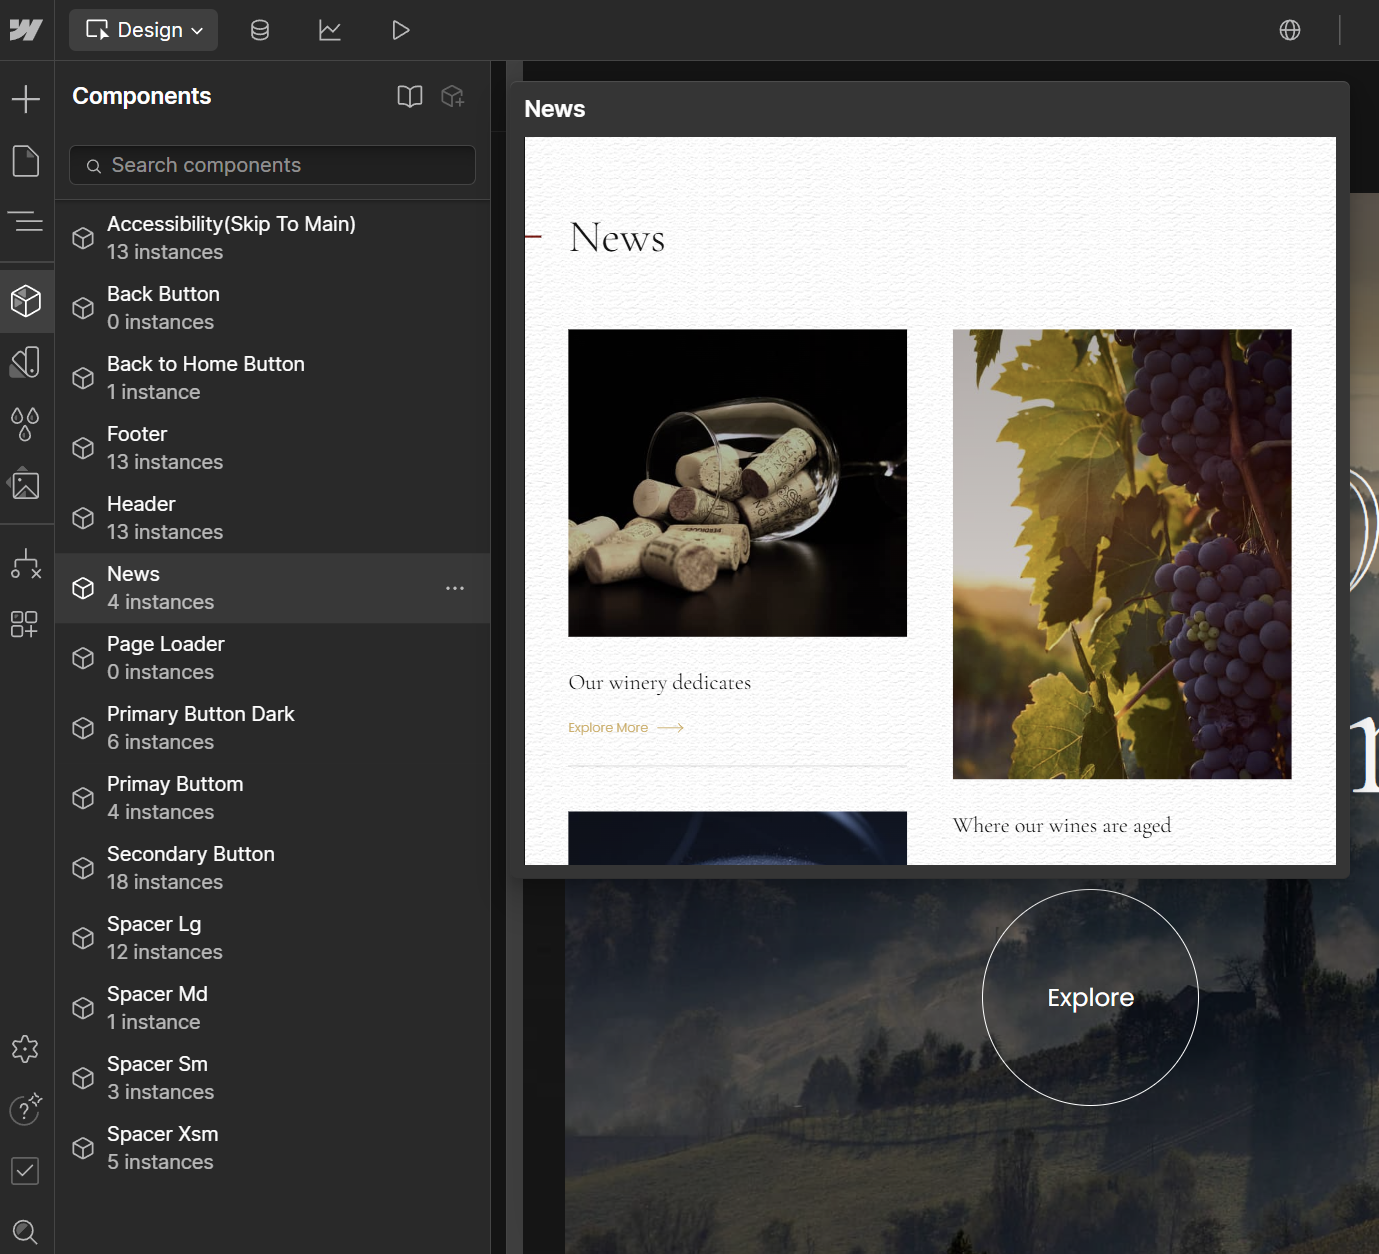The height and width of the screenshot is (1254, 1379).
Task: Create a new component with cube-plus icon
Action: pos(453,96)
